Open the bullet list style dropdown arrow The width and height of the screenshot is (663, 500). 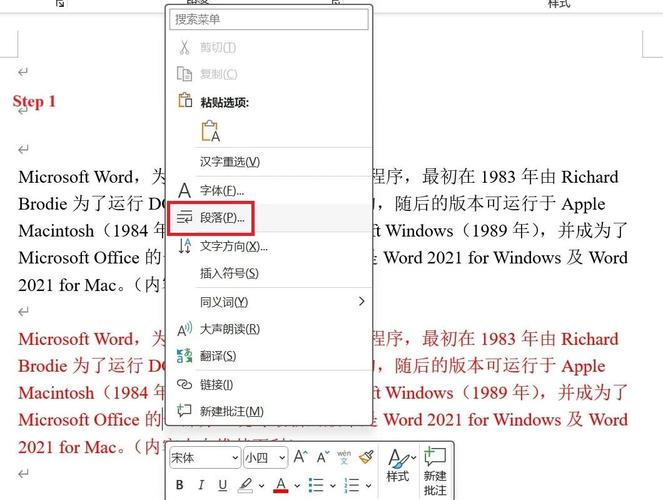click(x=333, y=486)
